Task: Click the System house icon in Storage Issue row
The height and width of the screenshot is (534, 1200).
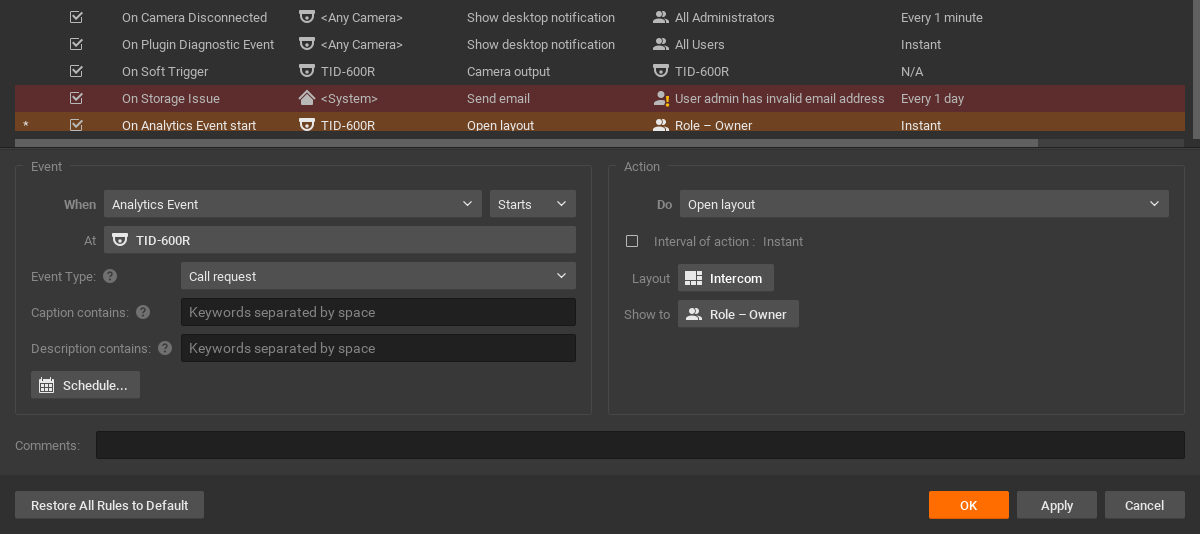Action: tap(307, 98)
